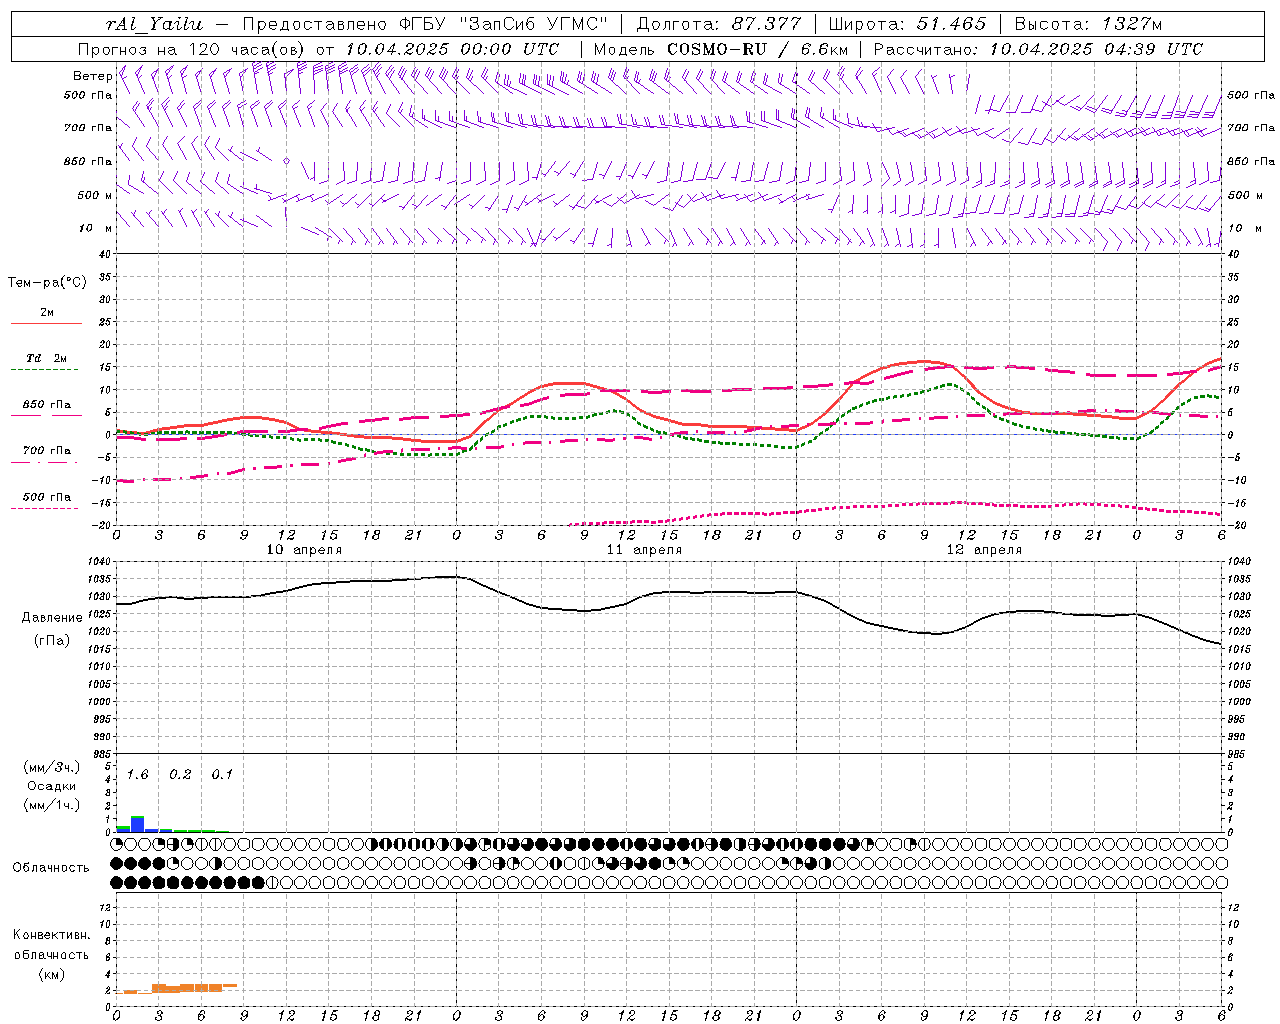The height and width of the screenshot is (1024, 1280).
Task: Select the latitude value 51.465
Action: [951, 24]
